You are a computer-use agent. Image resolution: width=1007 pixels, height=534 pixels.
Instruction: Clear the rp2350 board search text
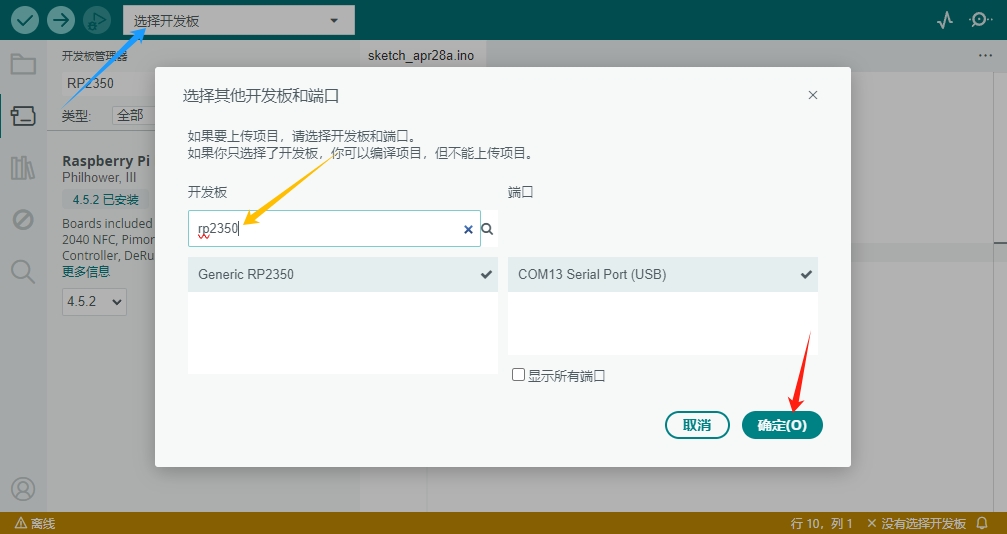(x=468, y=229)
